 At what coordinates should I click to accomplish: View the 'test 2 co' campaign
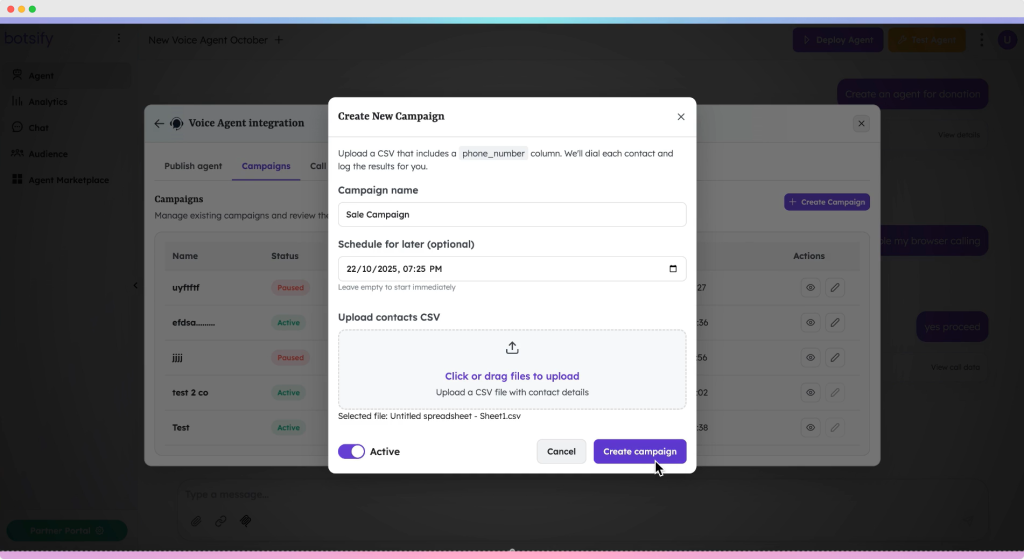[810, 392]
